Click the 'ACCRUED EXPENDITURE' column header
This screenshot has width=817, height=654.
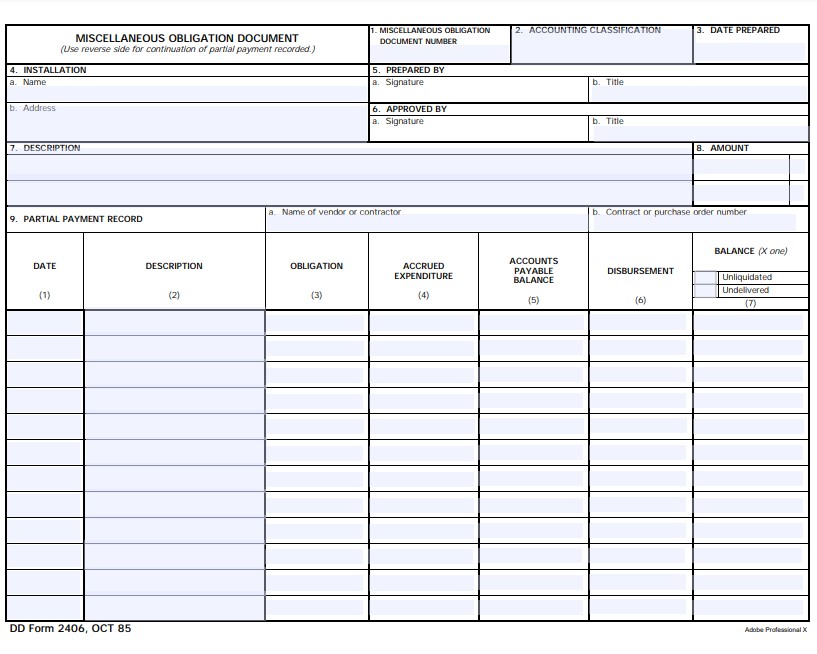coord(423,271)
